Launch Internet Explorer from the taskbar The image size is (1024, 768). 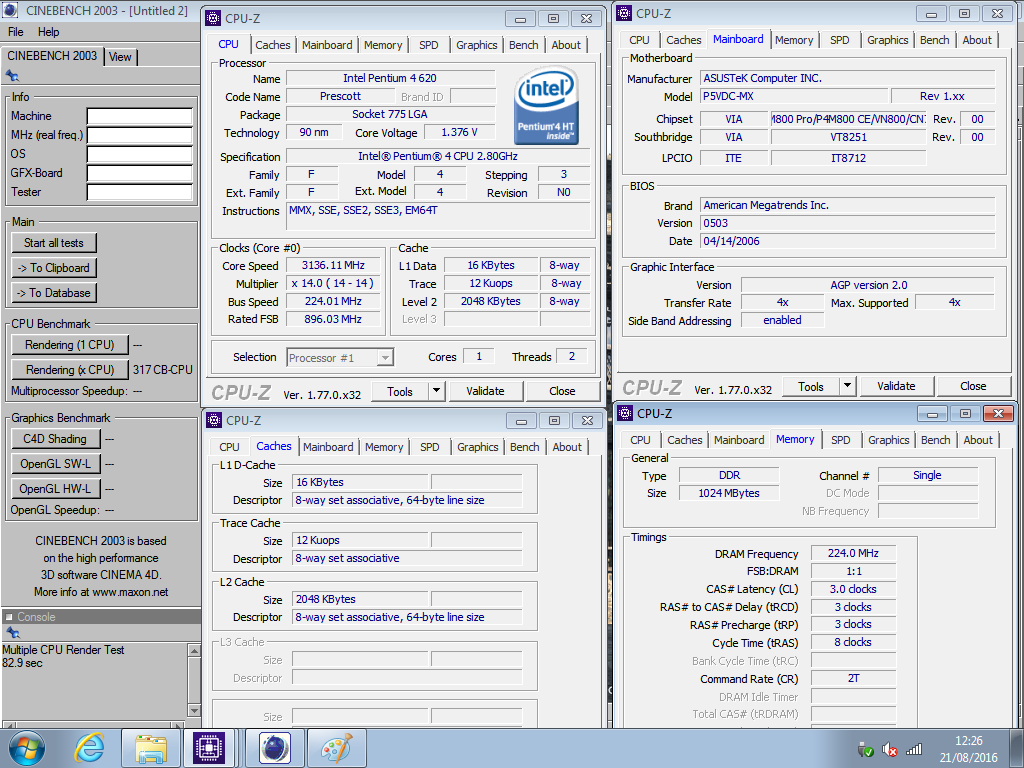89,748
